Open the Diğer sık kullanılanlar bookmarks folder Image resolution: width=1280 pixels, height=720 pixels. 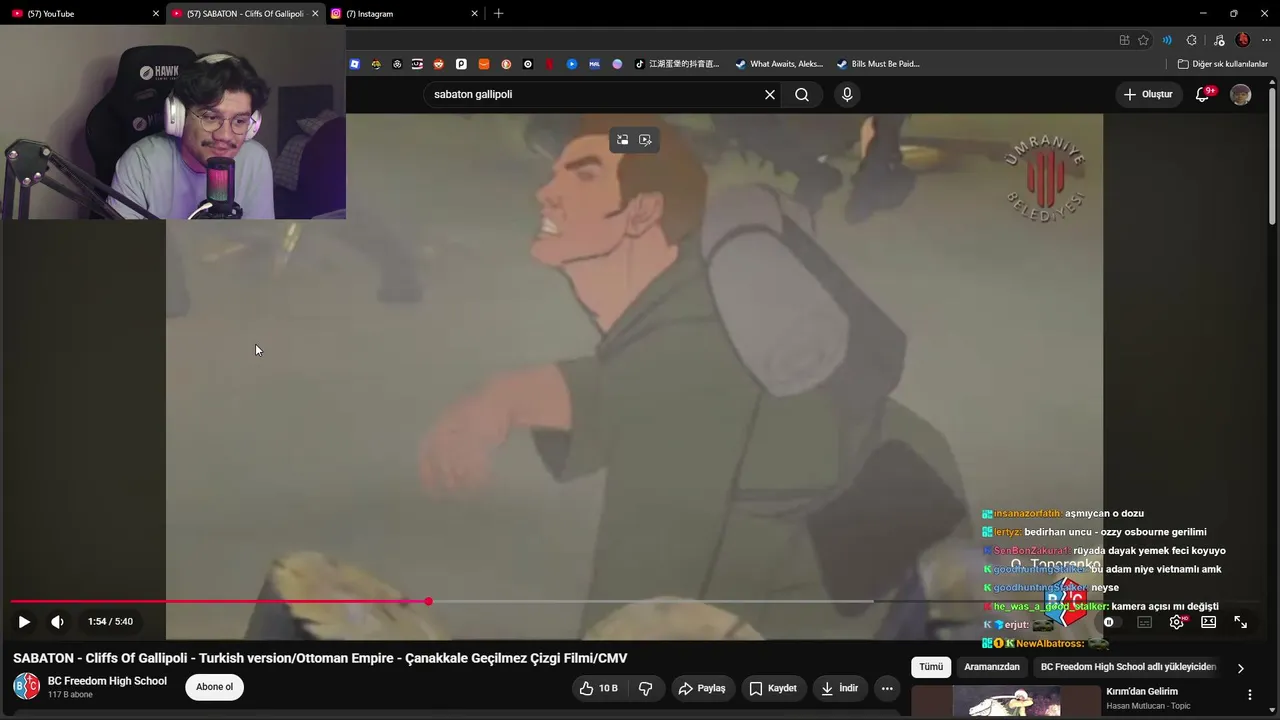[x=1222, y=64]
